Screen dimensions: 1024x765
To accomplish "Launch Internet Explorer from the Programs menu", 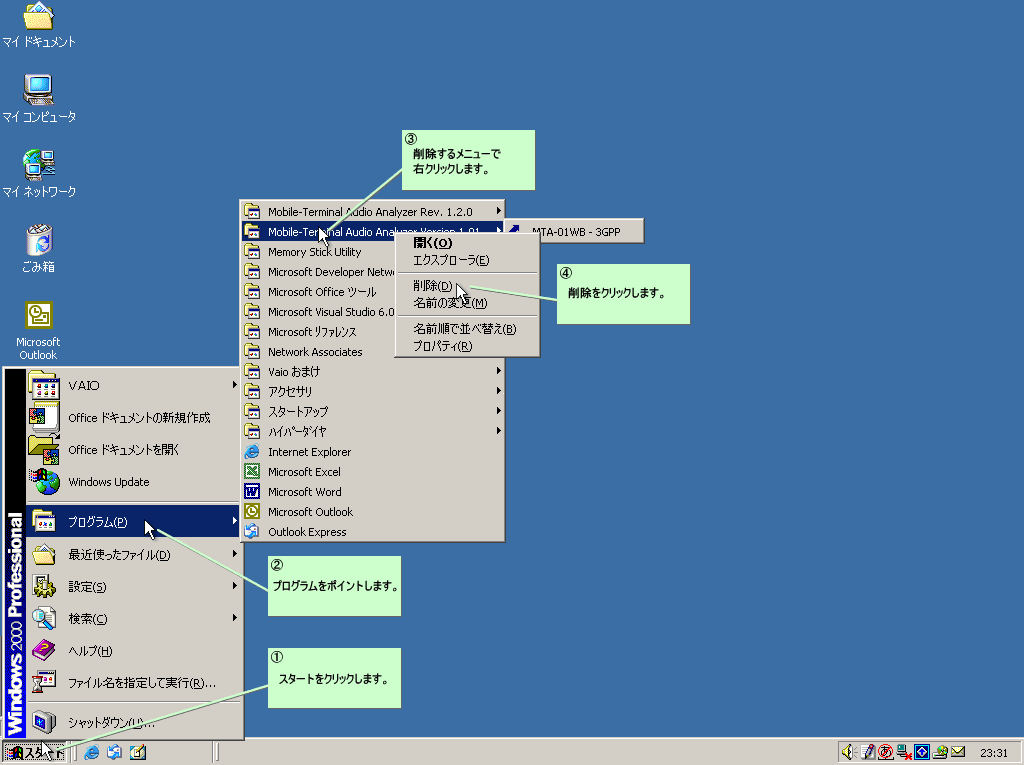I will 373,451.
